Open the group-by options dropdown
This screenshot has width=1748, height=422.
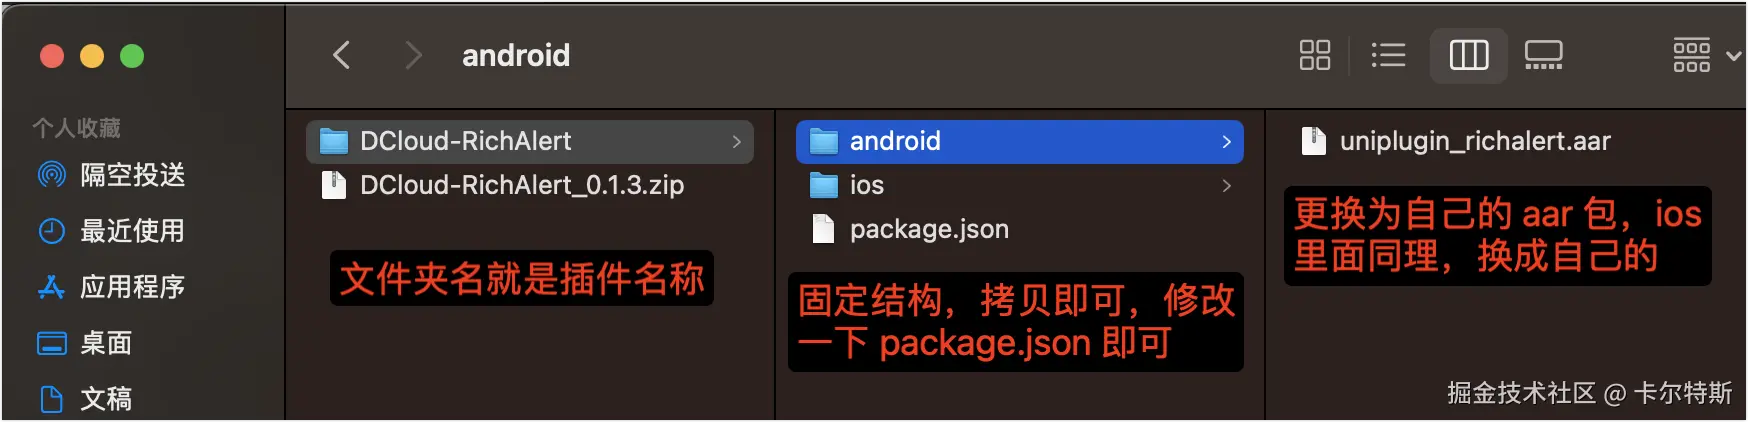click(x=1707, y=55)
